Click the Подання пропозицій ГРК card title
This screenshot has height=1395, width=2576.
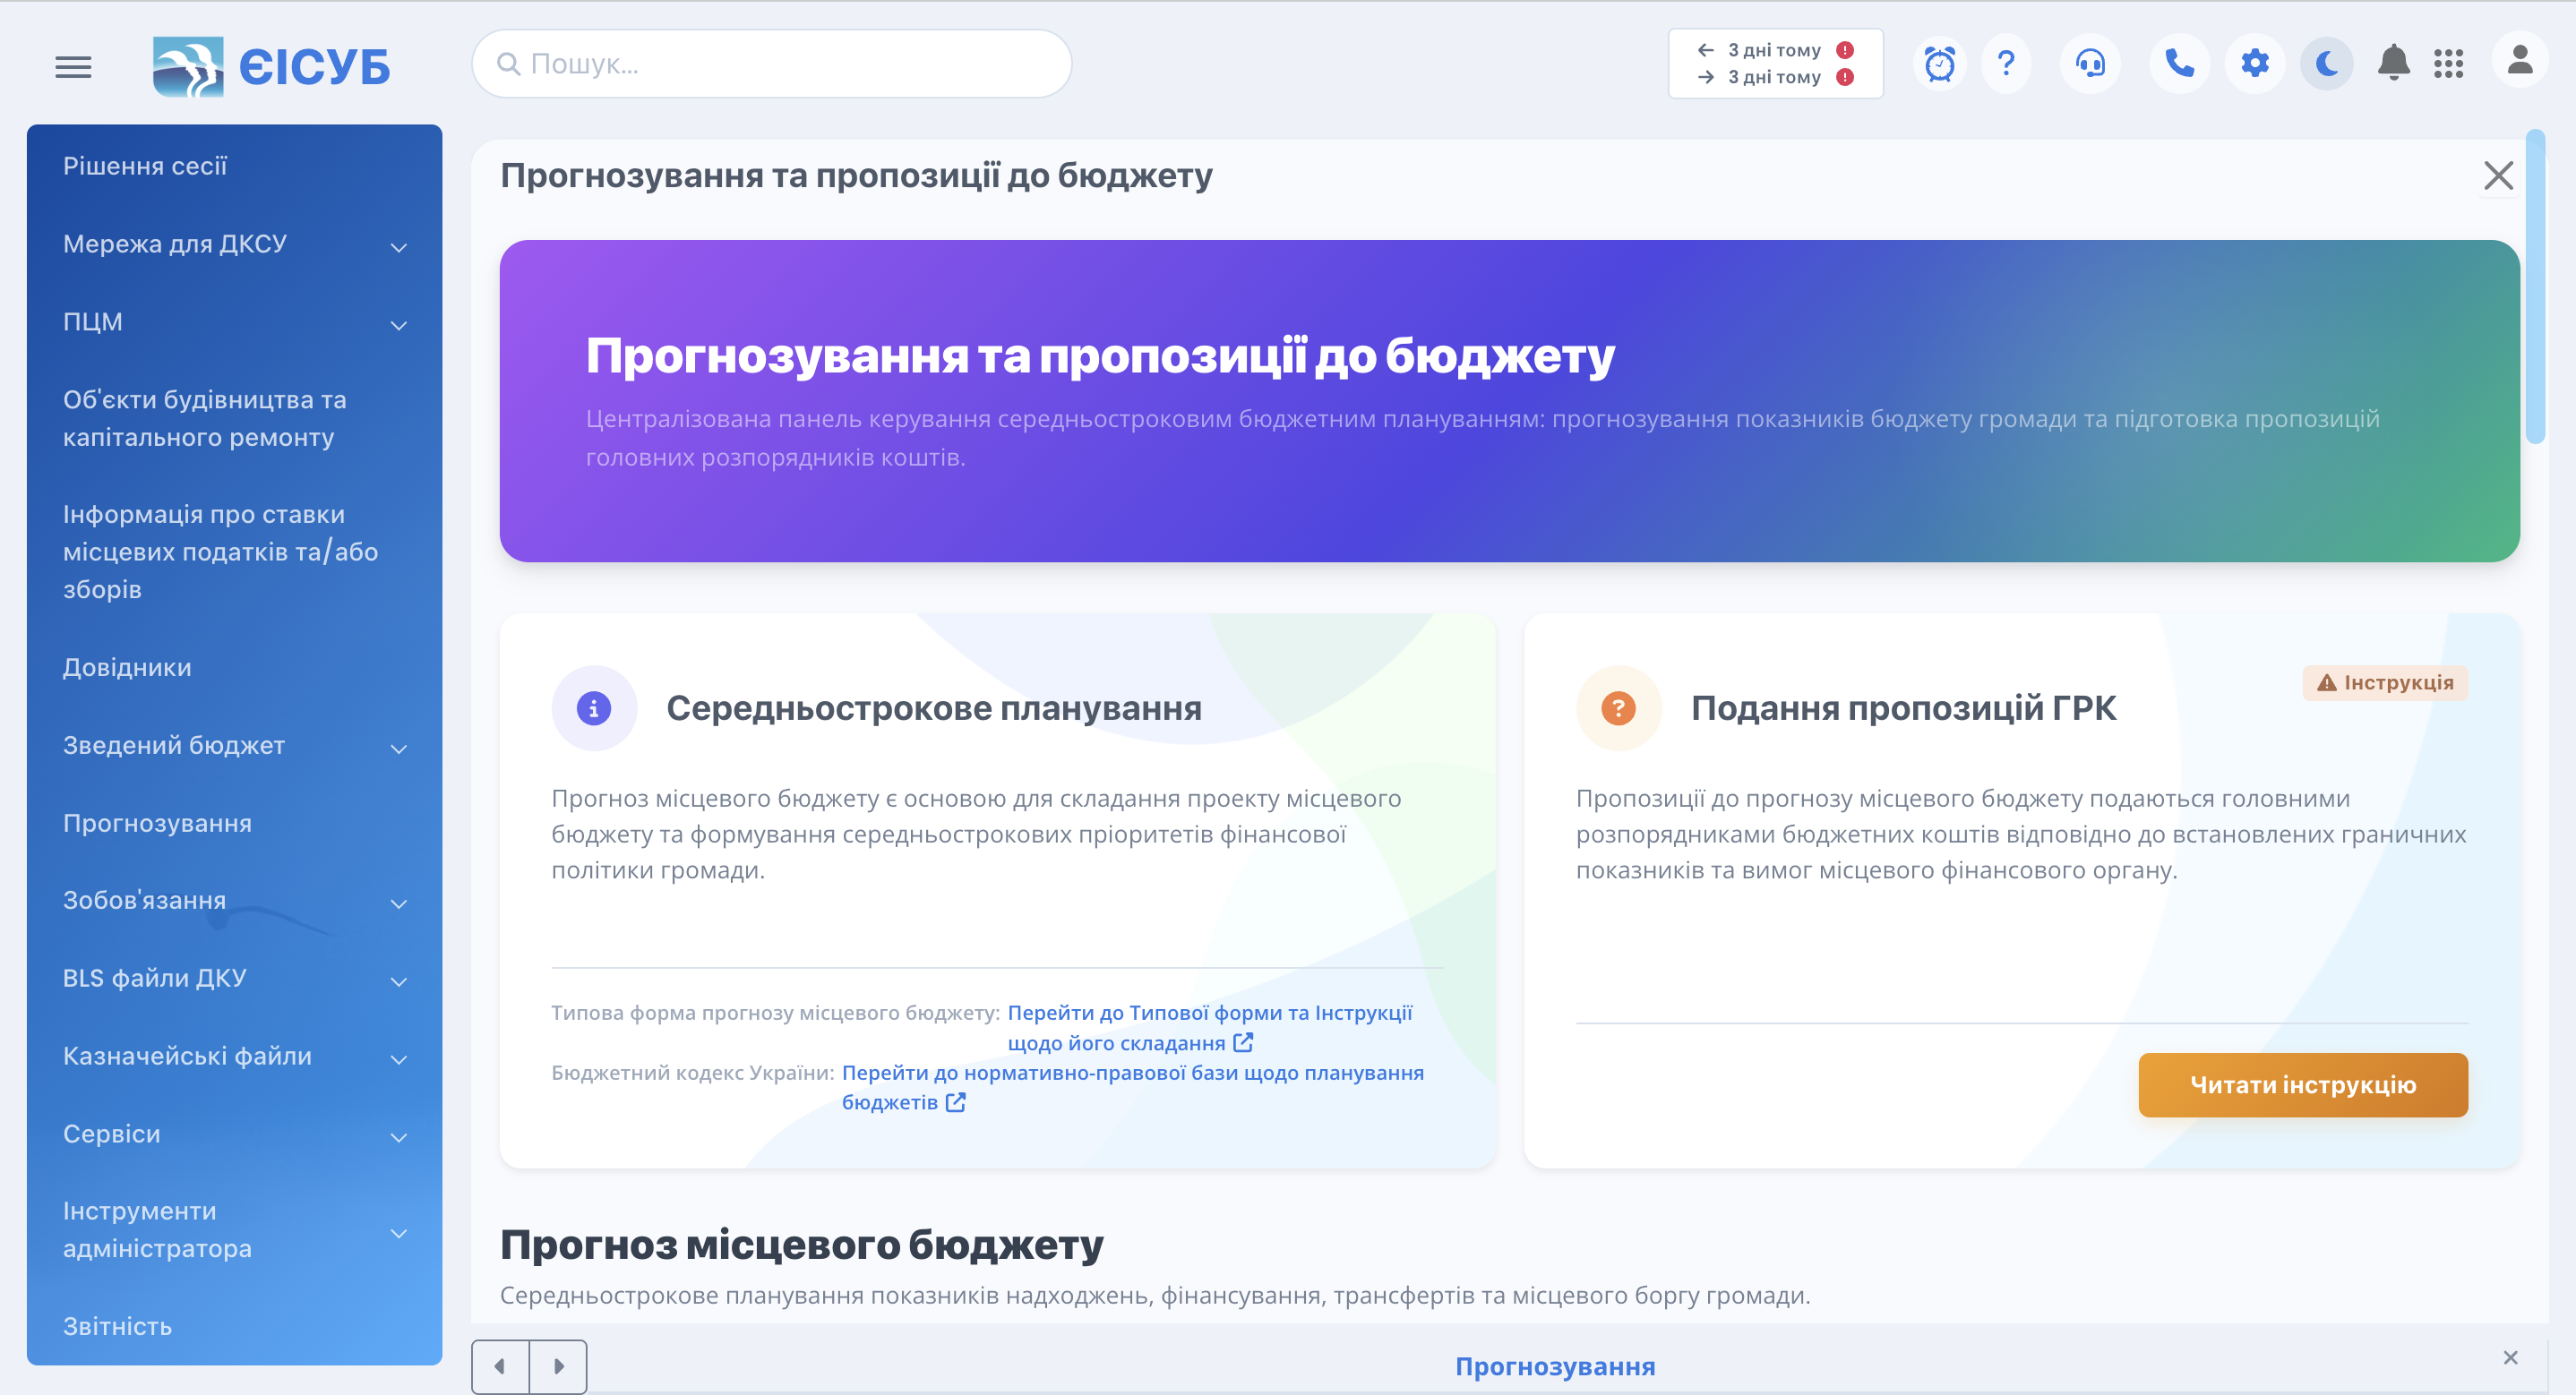1903,708
